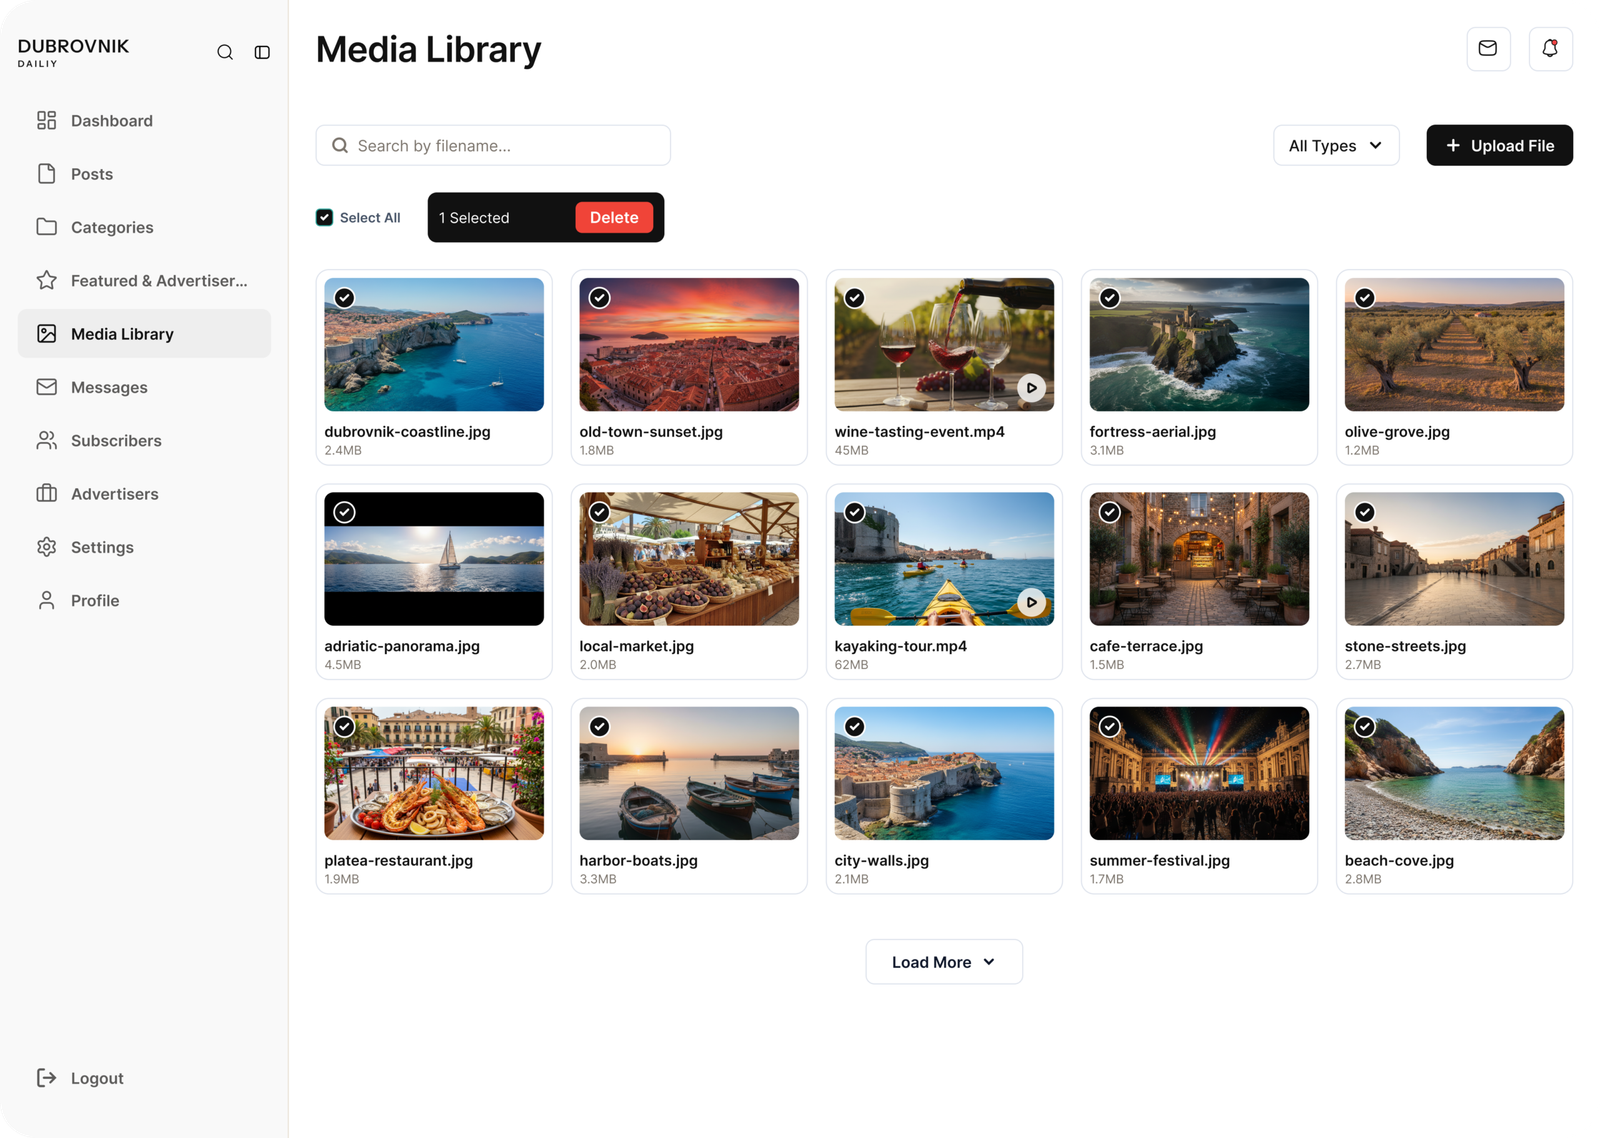Expand more files with Load More
The width and height of the screenshot is (1600, 1138).
tap(944, 962)
